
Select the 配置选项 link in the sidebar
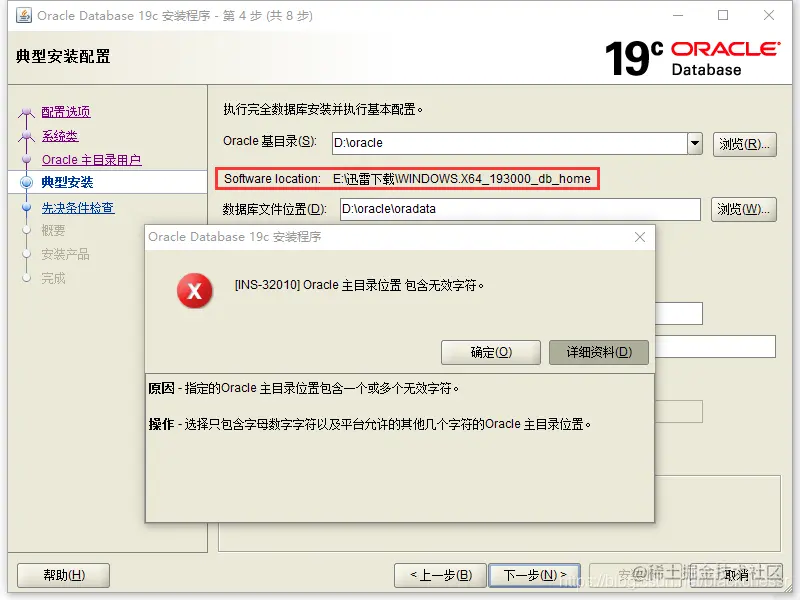tap(65, 112)
